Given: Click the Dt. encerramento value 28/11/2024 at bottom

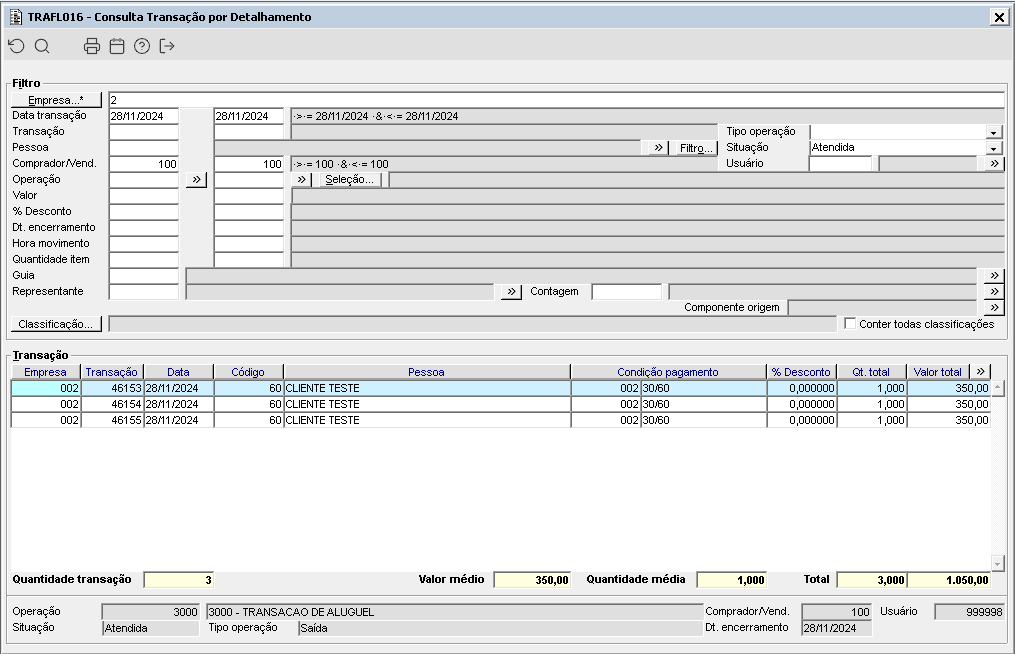Looking at the screenshot, I should point(837,628).
